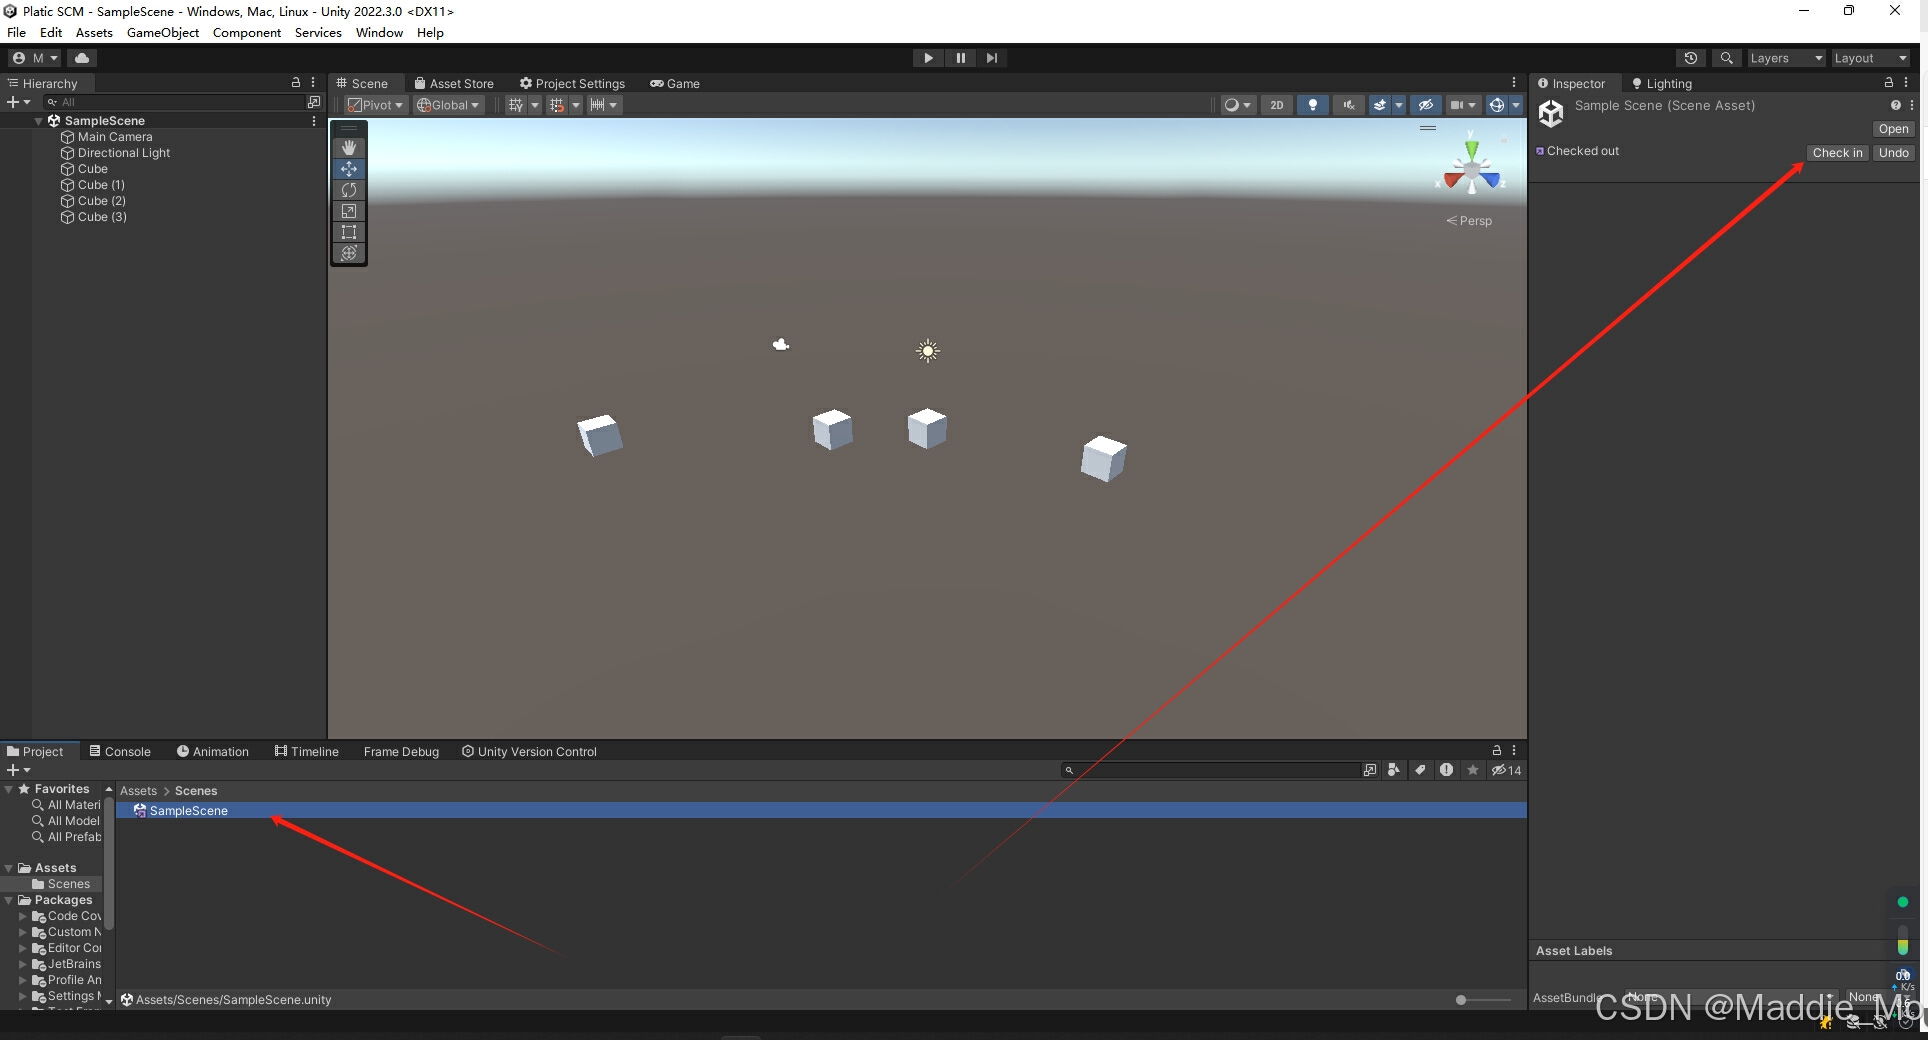
Task: Click the Open scene button
Action: click(x=1893, y=129)
